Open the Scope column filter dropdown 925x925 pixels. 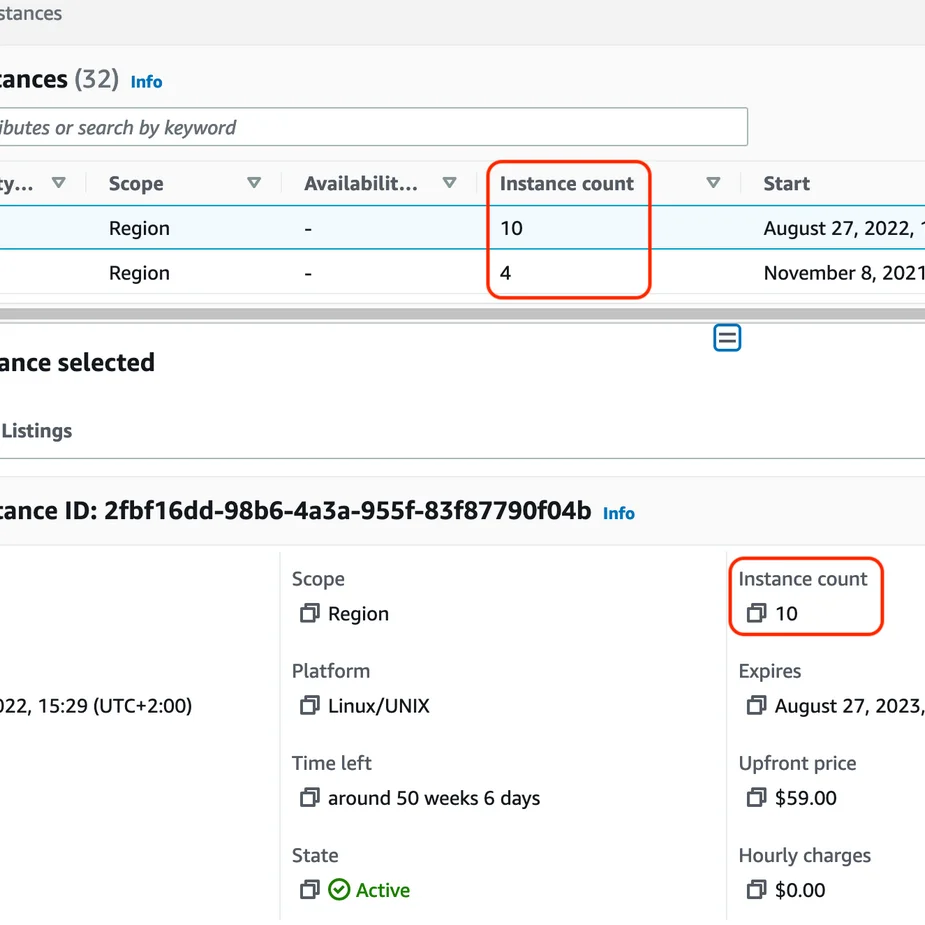pyautogui.click(x=254, y=183)
